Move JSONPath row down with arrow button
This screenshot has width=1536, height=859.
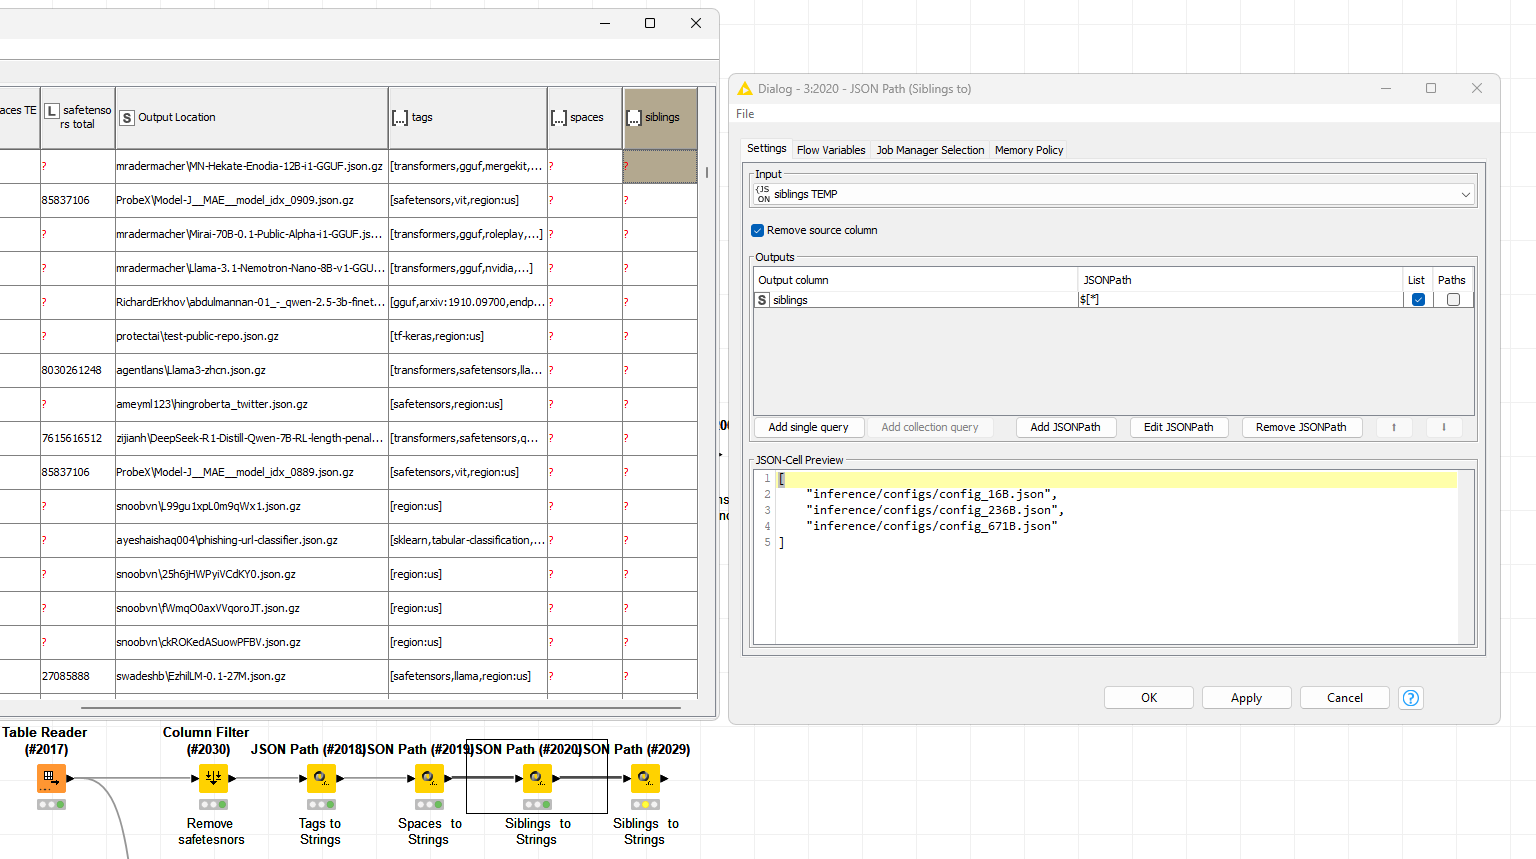click(1443, 427)
